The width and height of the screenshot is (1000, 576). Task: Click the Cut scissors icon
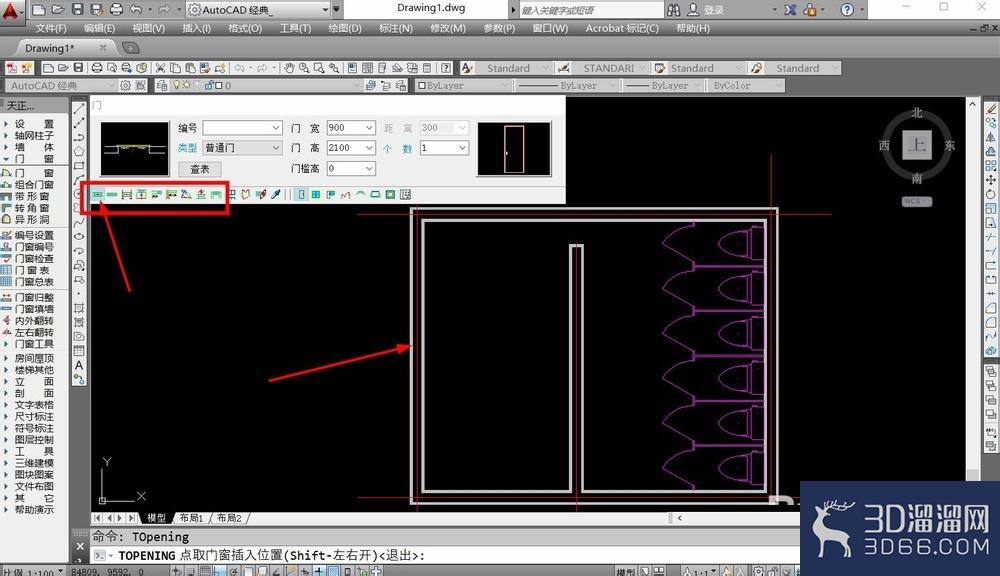click(160, 68)
